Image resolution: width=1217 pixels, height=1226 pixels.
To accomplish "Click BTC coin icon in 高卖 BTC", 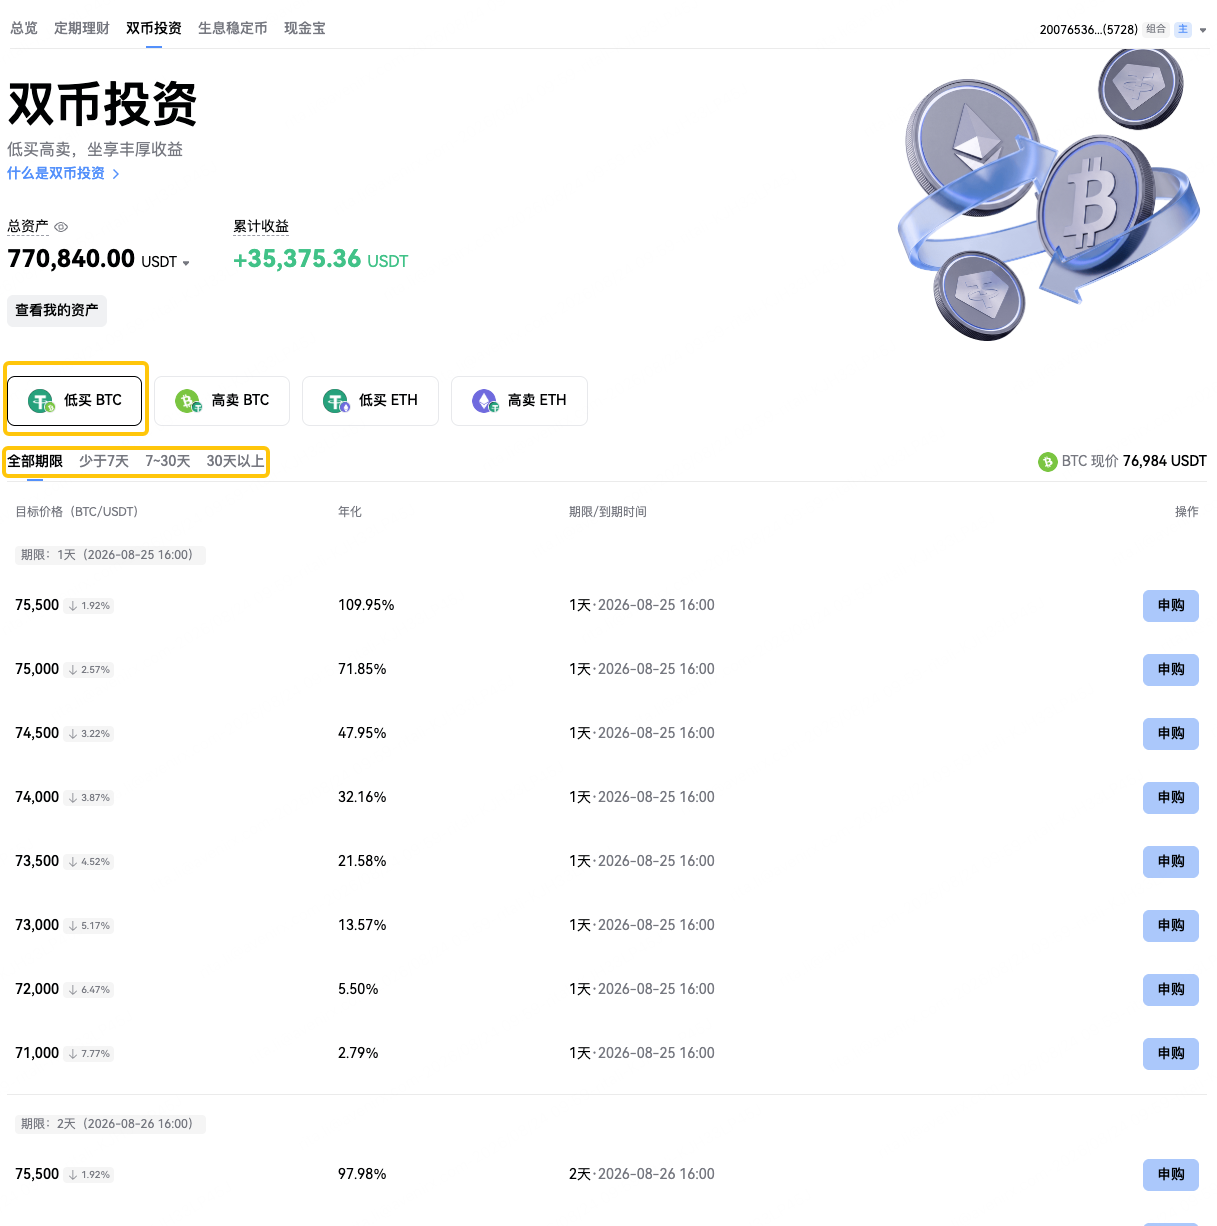I will 188,401.
